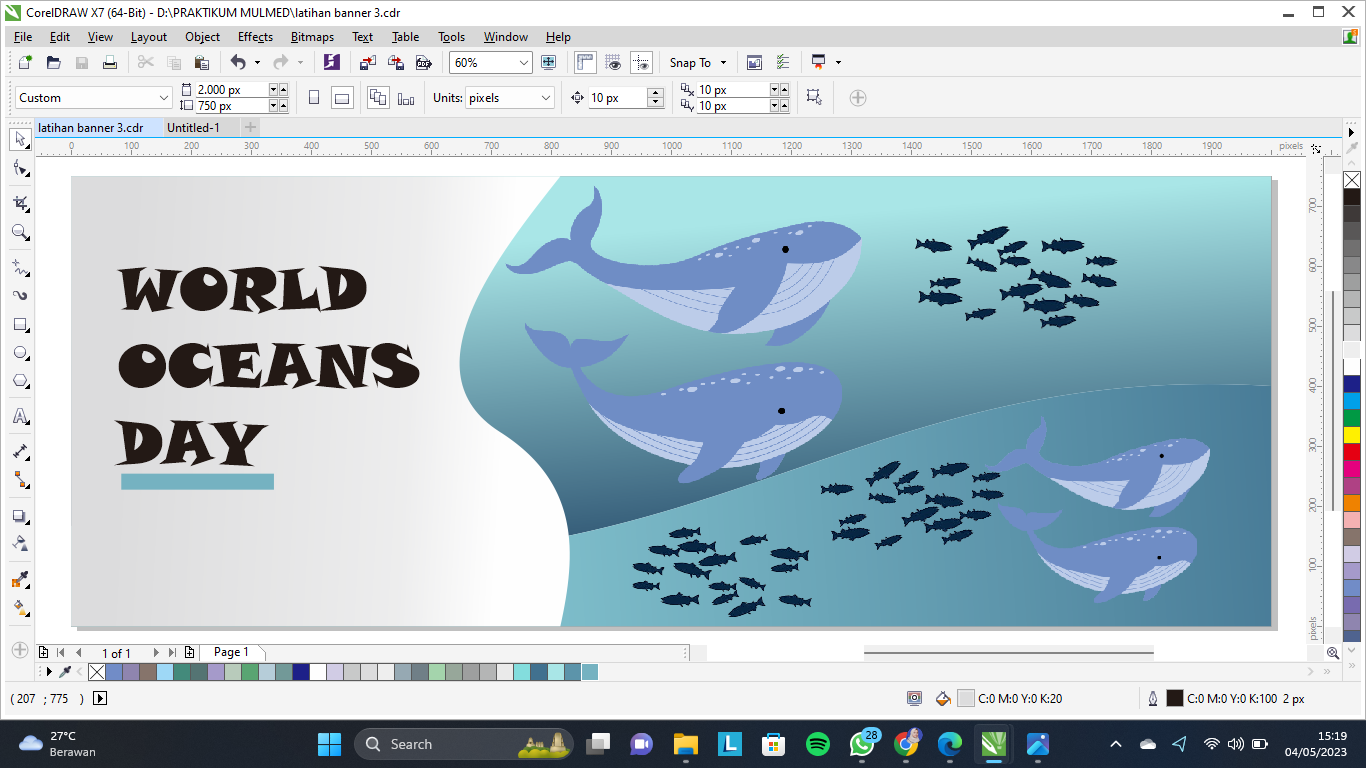Select the Rectangle tool
The height and width of the screenshot is (768, 1366).
[x=20, y=325]
